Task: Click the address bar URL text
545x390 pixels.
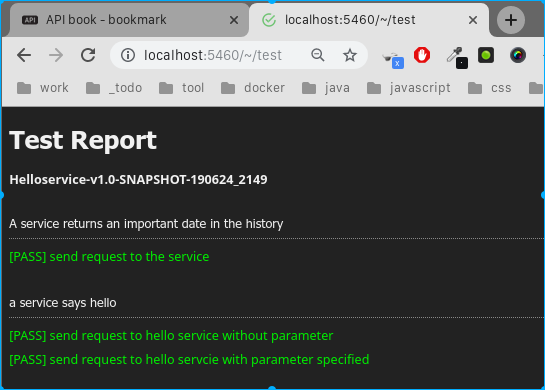Action: click(213, 55)
